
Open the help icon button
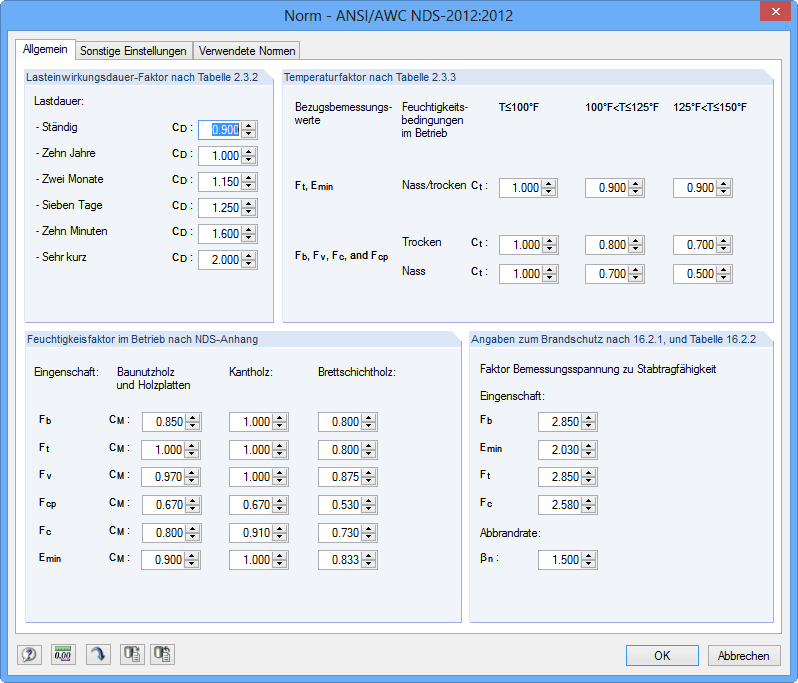30,654
